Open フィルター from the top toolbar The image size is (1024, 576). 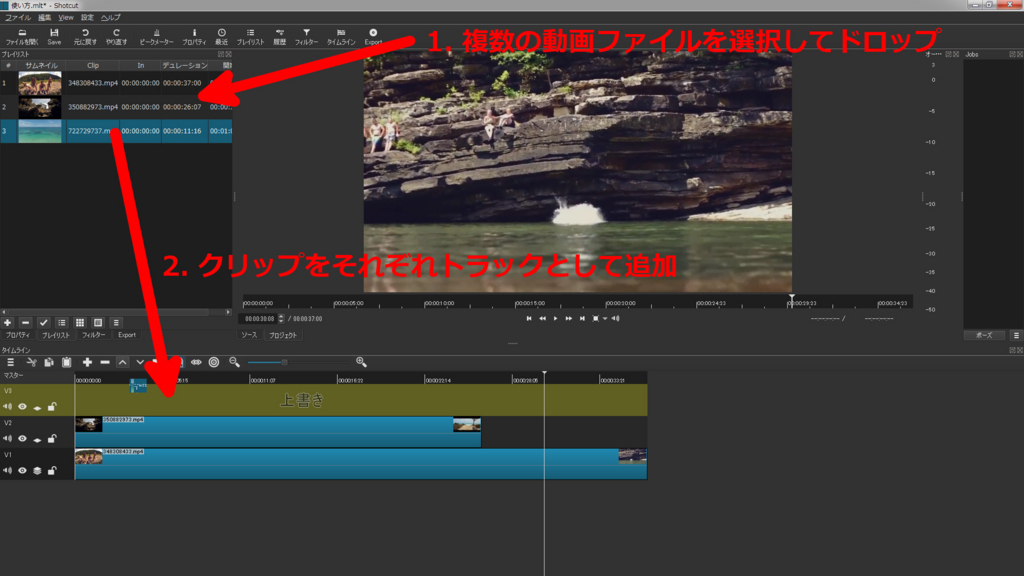(306, 37)
